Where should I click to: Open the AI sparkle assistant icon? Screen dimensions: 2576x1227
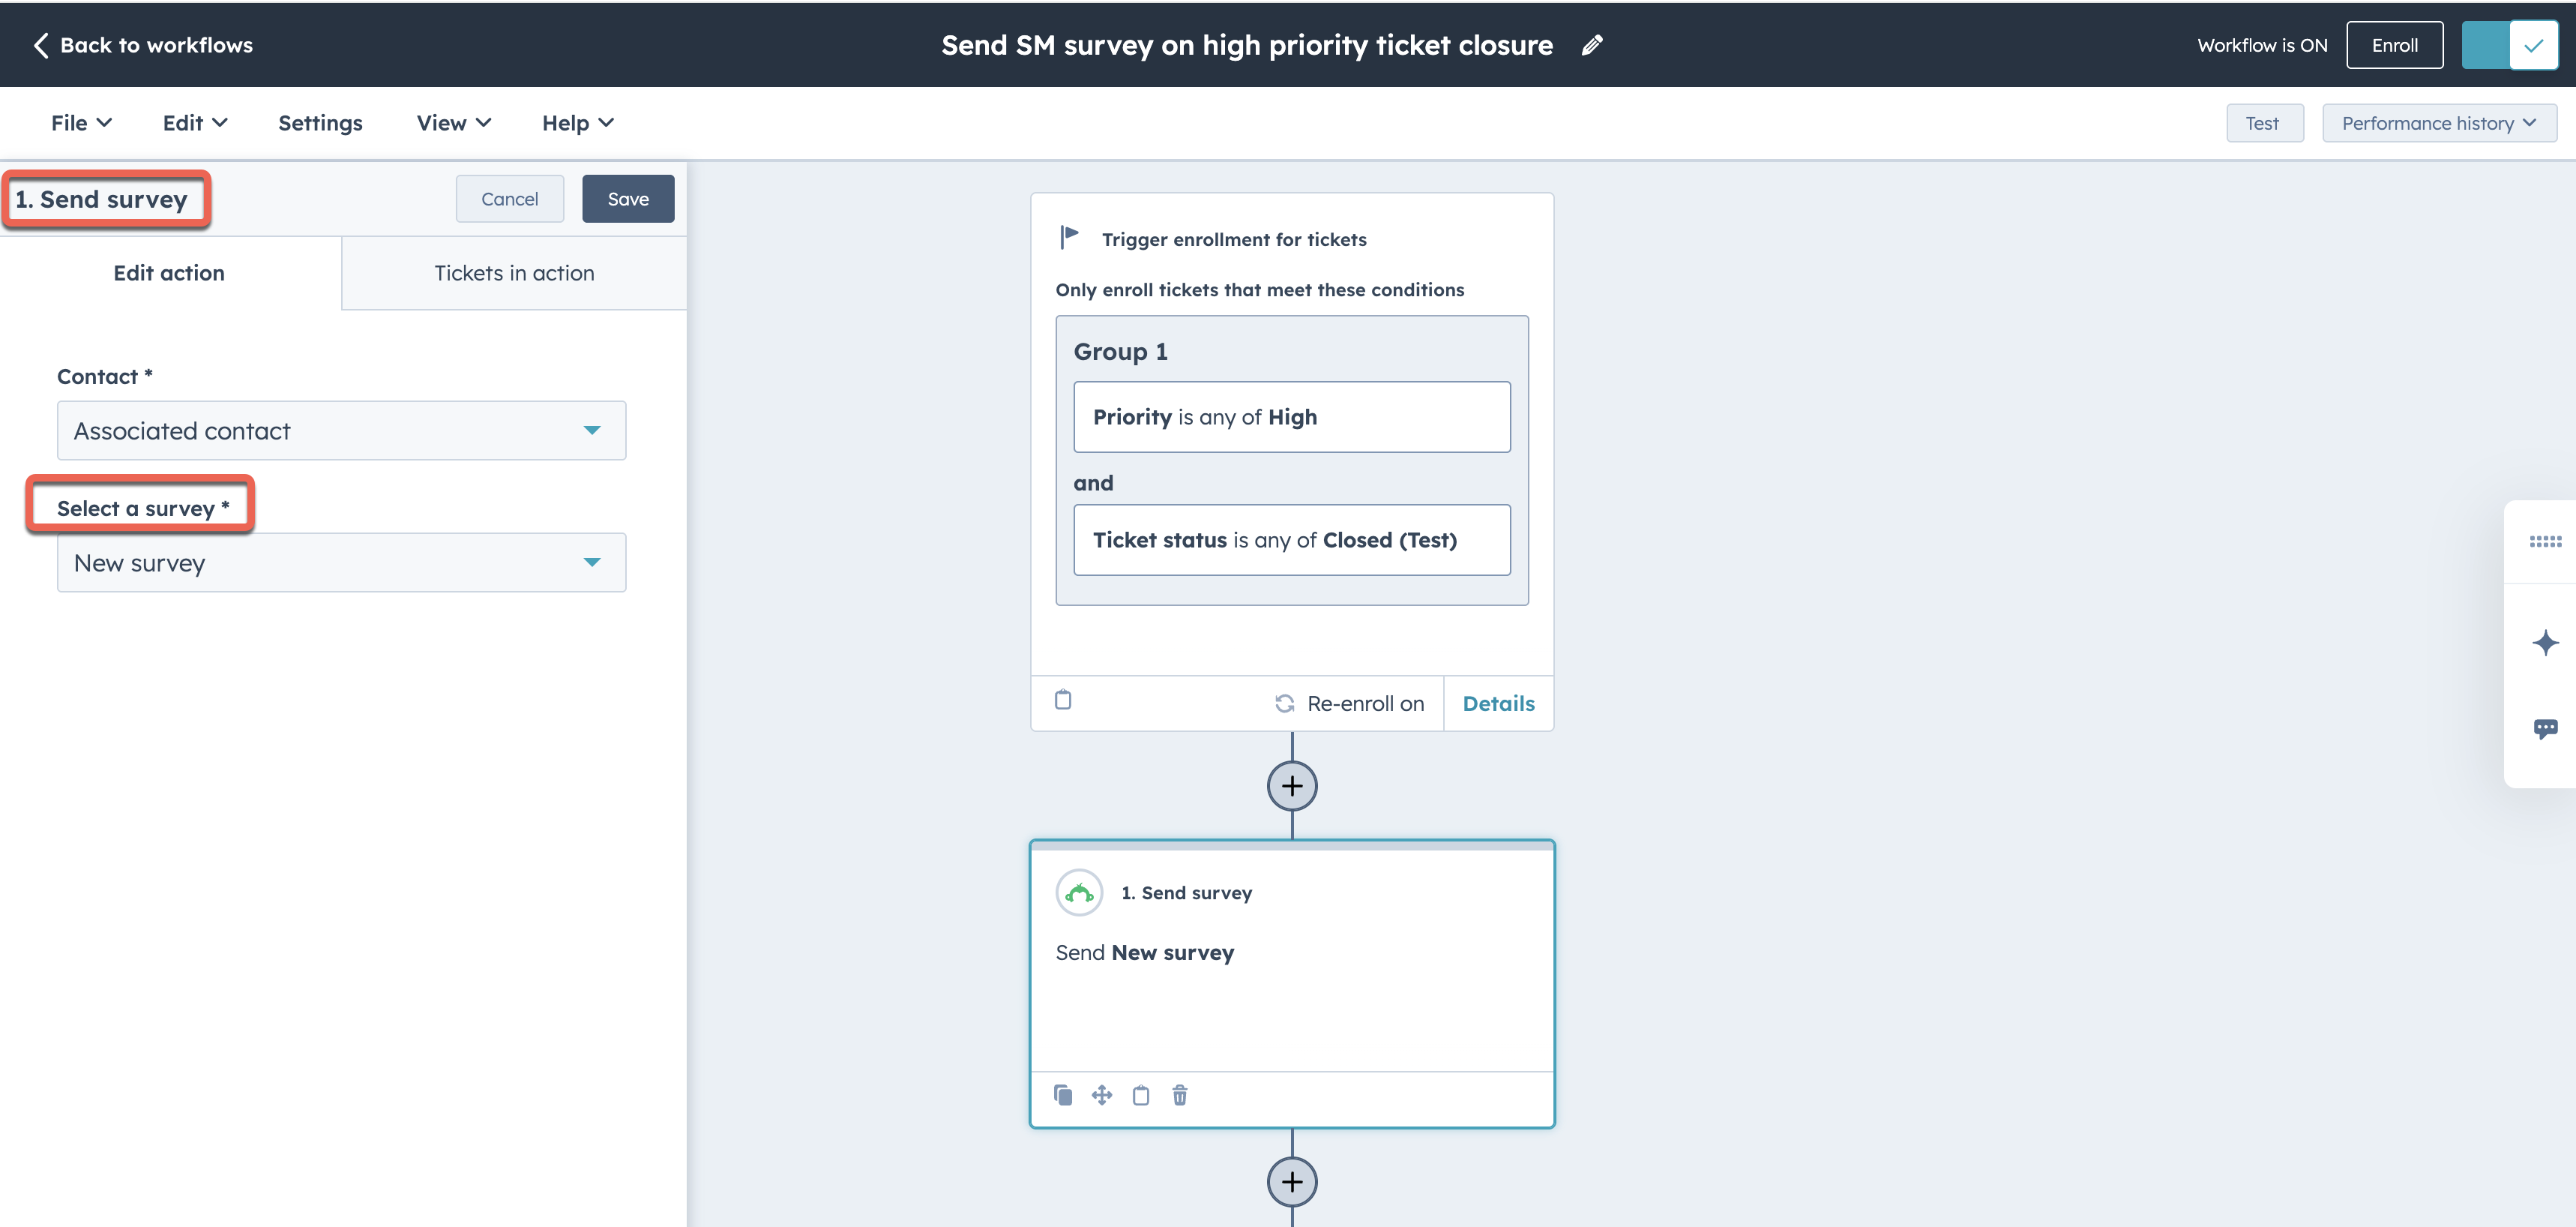pos(2545,642)
